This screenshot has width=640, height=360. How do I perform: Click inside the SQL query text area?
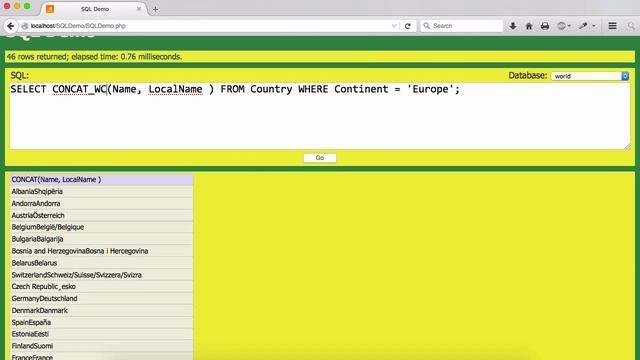320,116
